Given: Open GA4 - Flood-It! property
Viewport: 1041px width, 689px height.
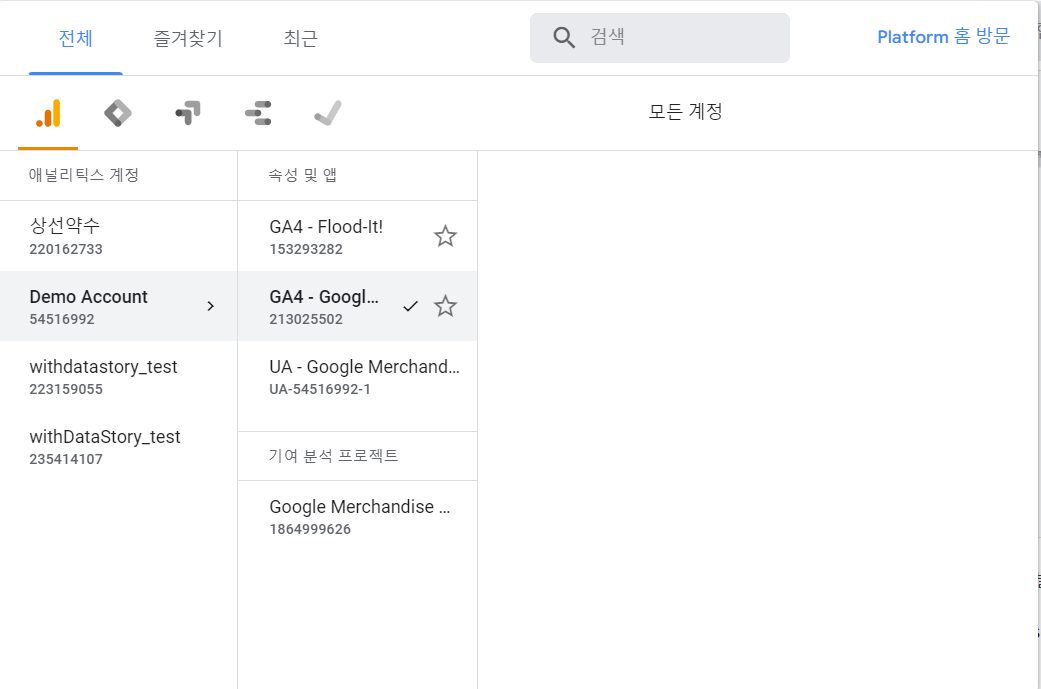Looking at the screenshot, I should pos(357,236).
